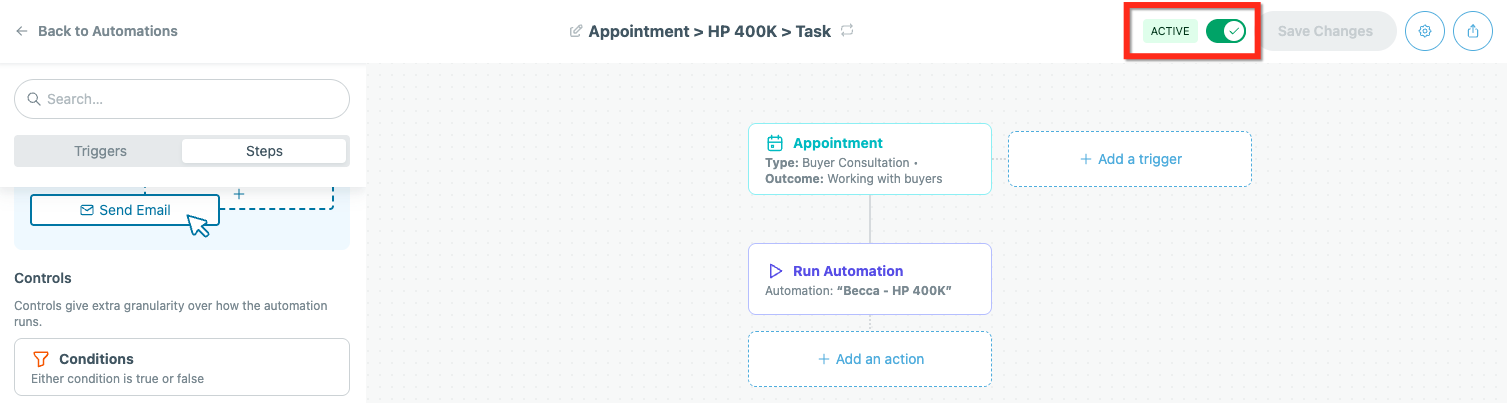This screenshot has height=403, width=1507.
Task: Click Add an action box
Action: (x=870, y=359)
